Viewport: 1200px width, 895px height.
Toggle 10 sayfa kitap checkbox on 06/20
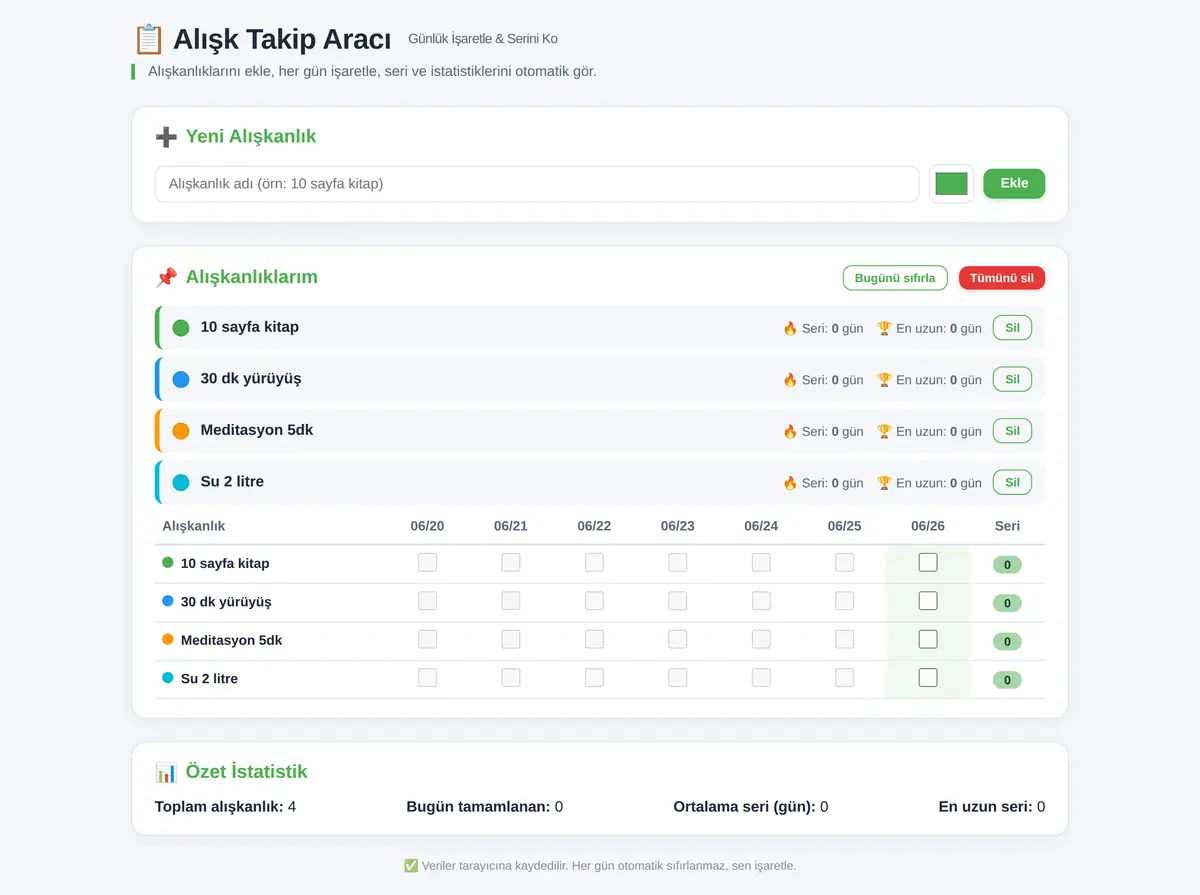coord(427,562)
